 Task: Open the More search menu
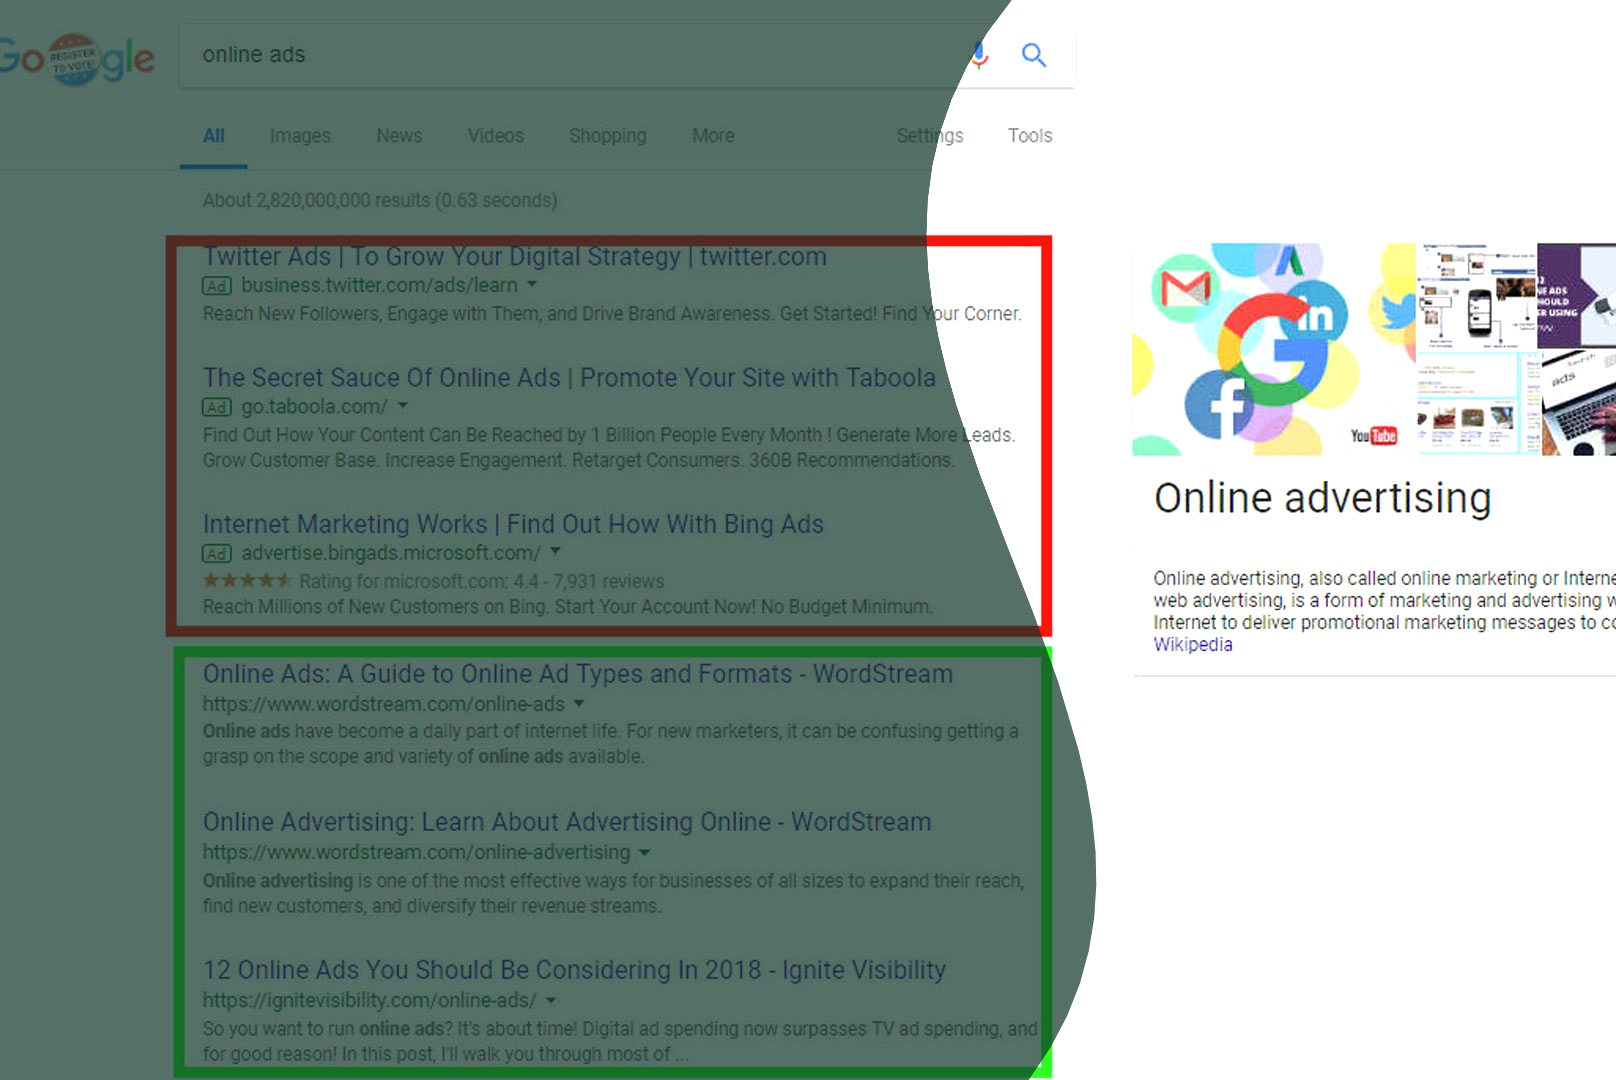coord(713,136)
